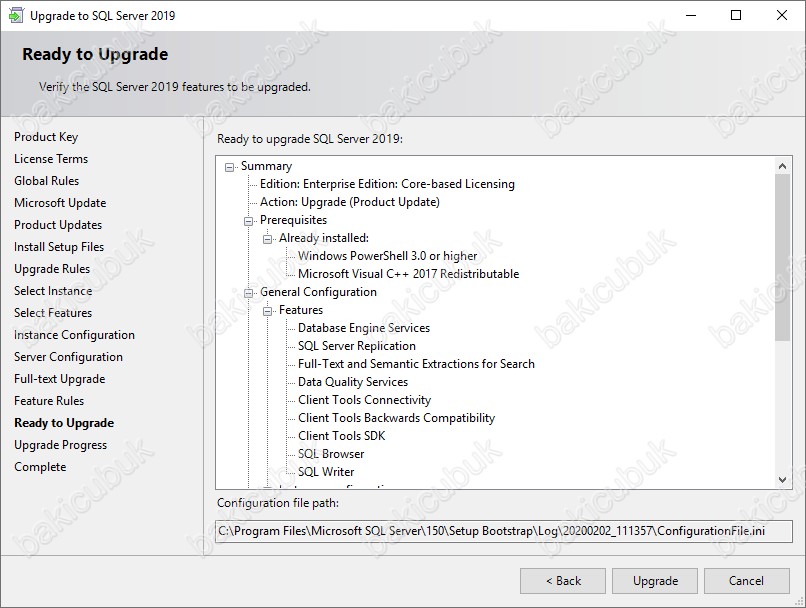Maximize the setup window
This screenshot has width=806, height=608.
click(736, 15)
